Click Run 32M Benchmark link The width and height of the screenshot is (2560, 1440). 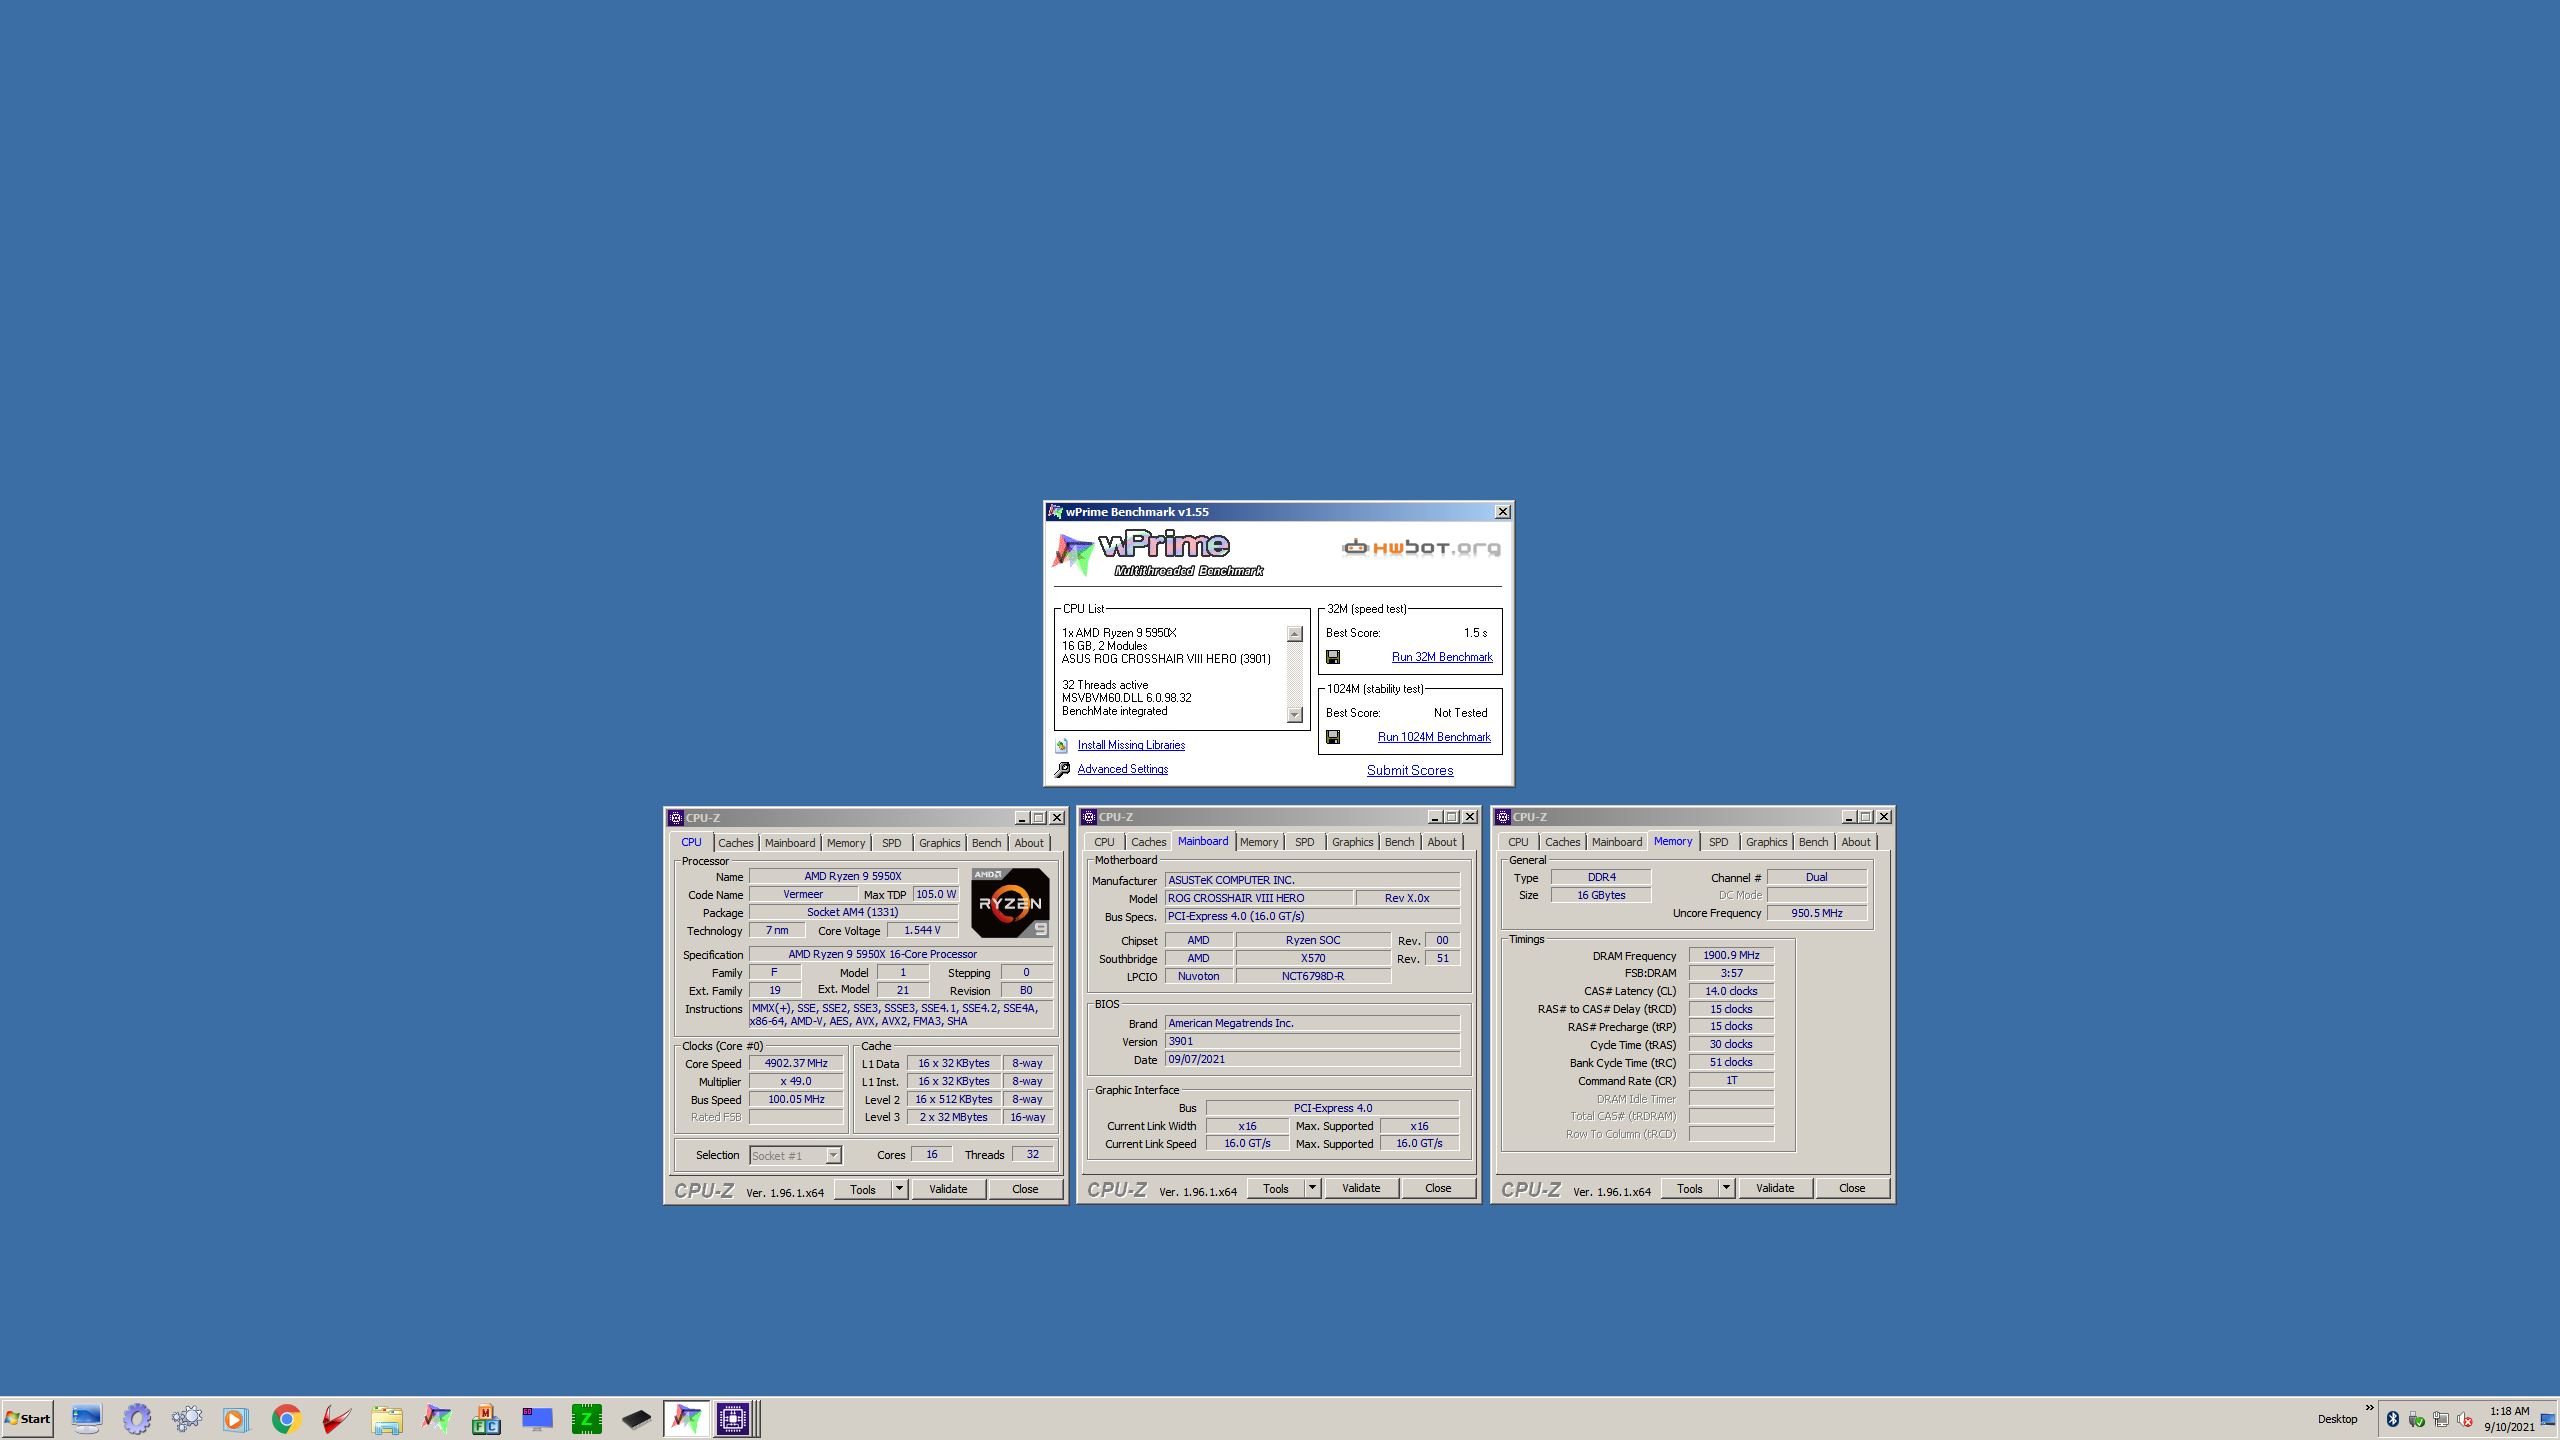[x=1442, y=657]
